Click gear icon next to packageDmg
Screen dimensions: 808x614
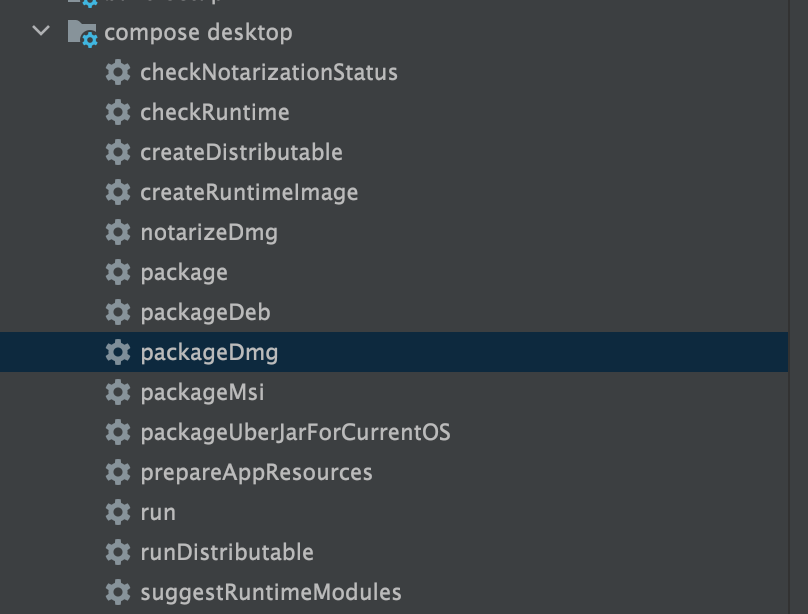point(118,352)
